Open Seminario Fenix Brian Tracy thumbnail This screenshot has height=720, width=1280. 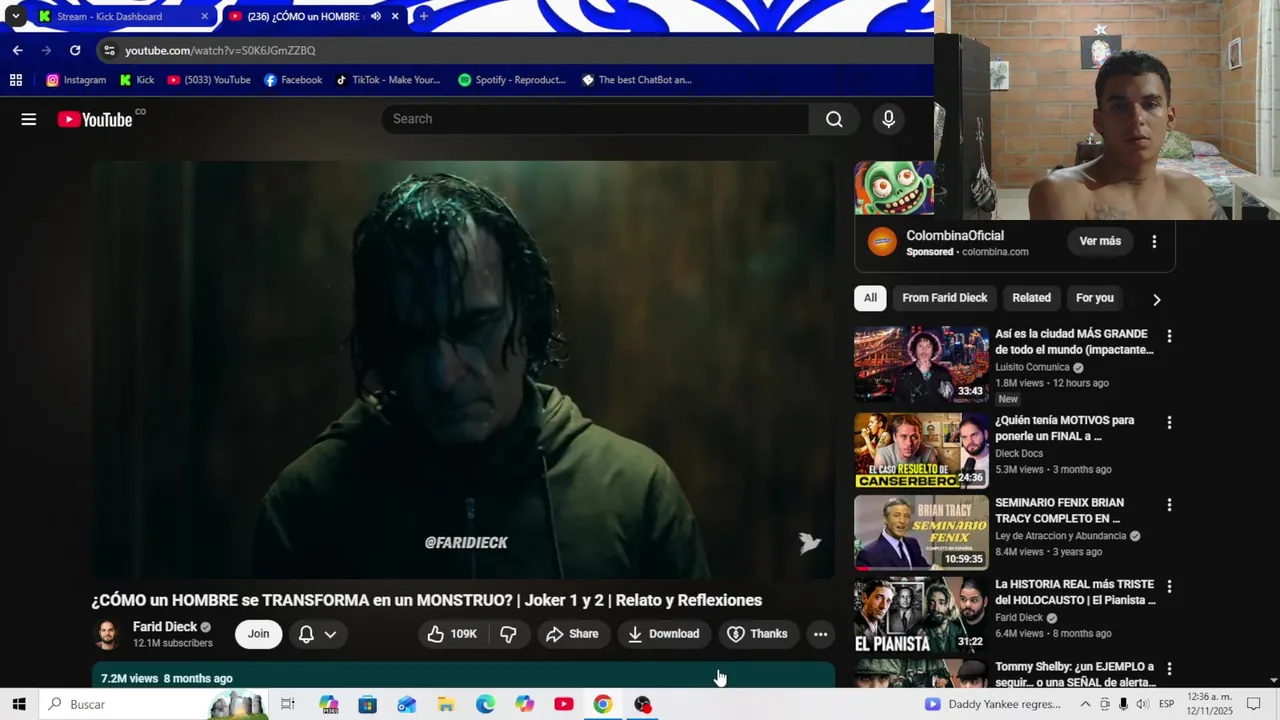click(x=921, y=532)
